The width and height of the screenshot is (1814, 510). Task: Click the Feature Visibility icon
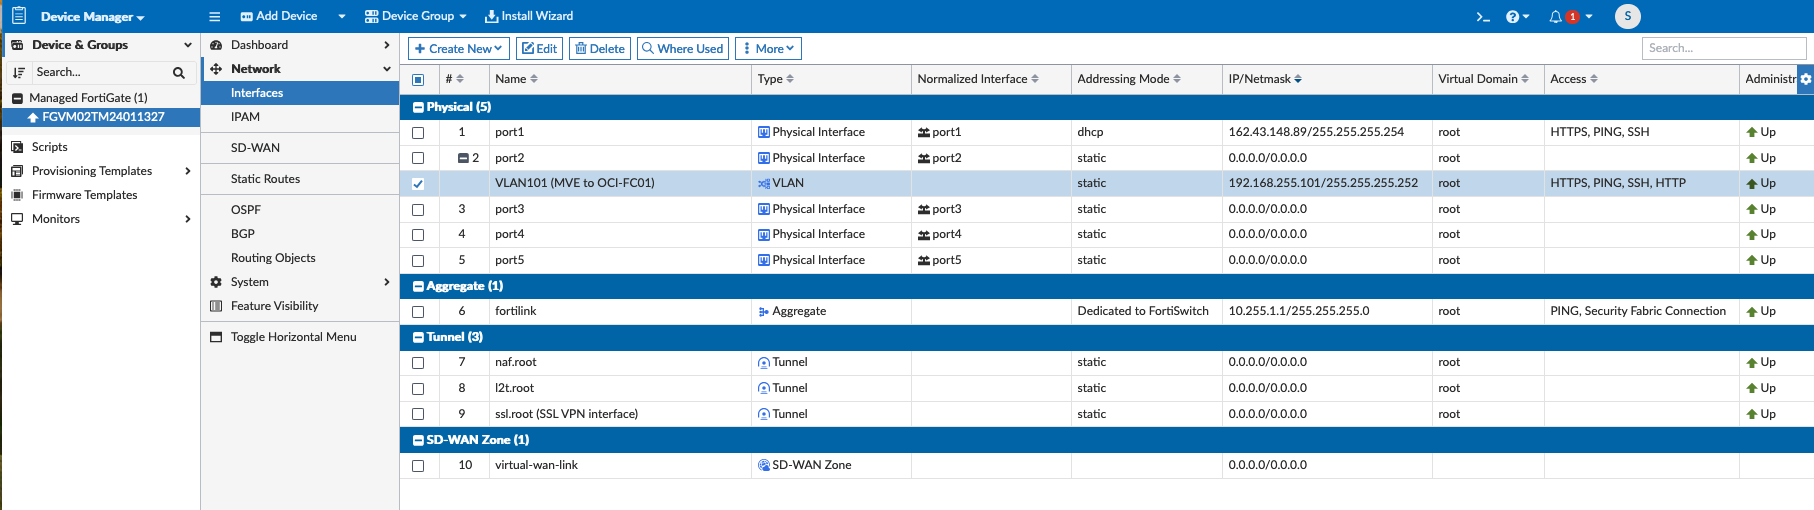[x=216, y=306]
